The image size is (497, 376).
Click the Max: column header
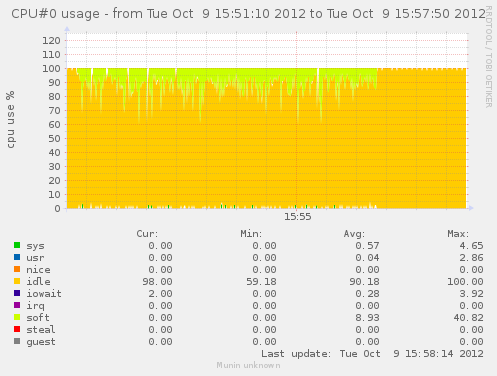point(458,234)
